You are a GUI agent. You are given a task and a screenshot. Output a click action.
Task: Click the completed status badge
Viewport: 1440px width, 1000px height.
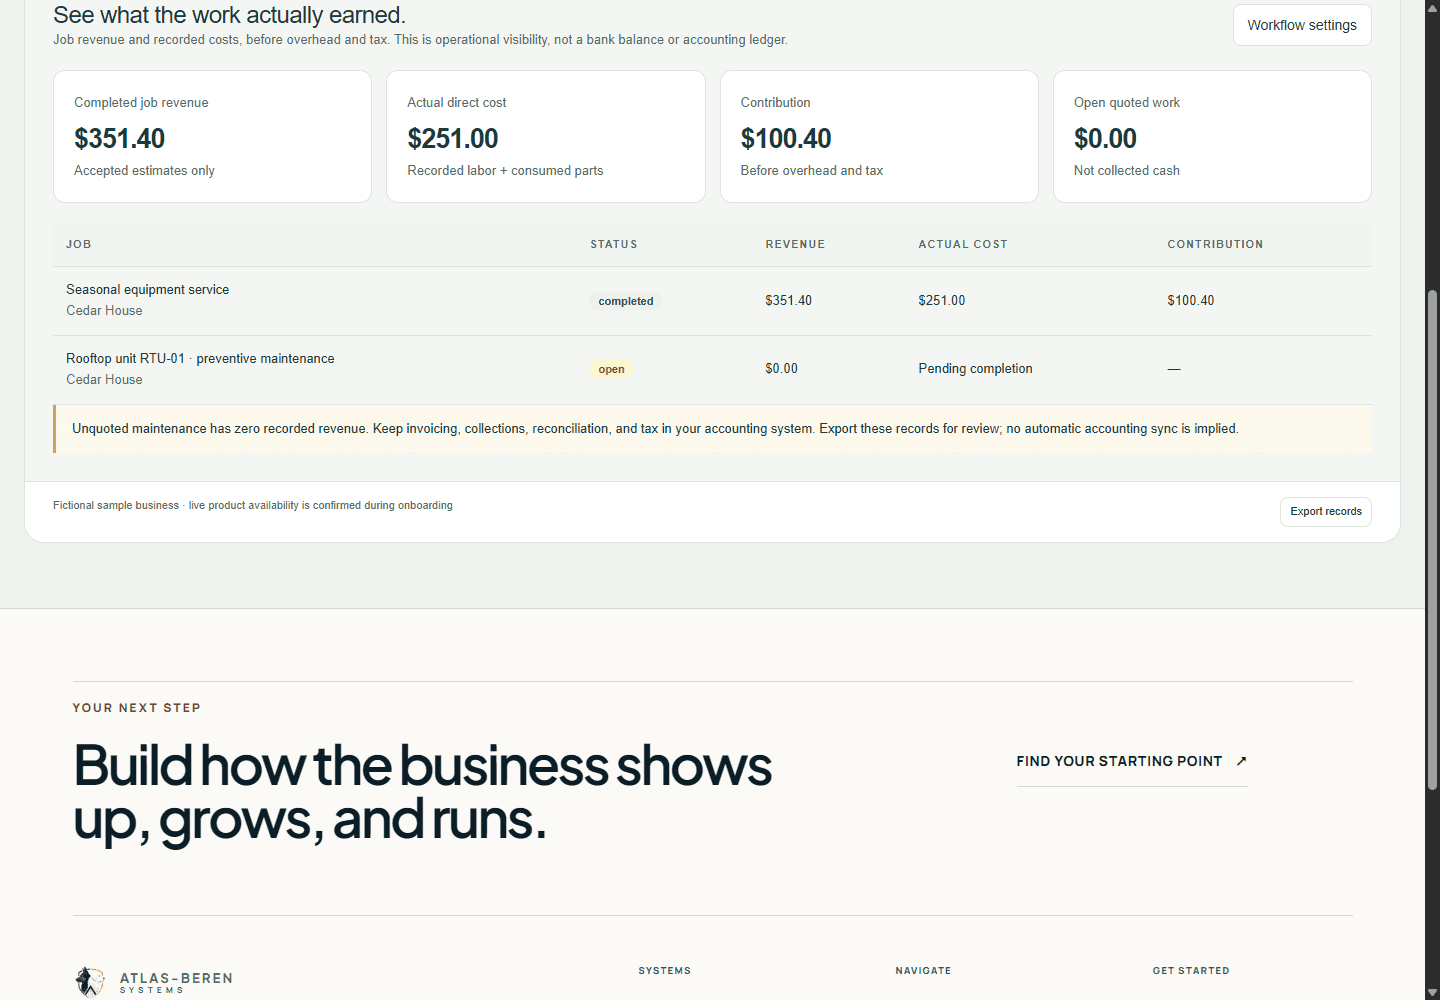point(625,301)
